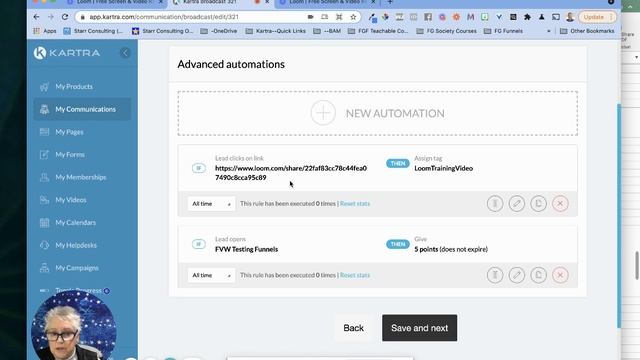This screenshot has height=360, width=640.
Task: Click the hourglass-shaped icon on Loom link rule
Action: (x=495, y=203)
